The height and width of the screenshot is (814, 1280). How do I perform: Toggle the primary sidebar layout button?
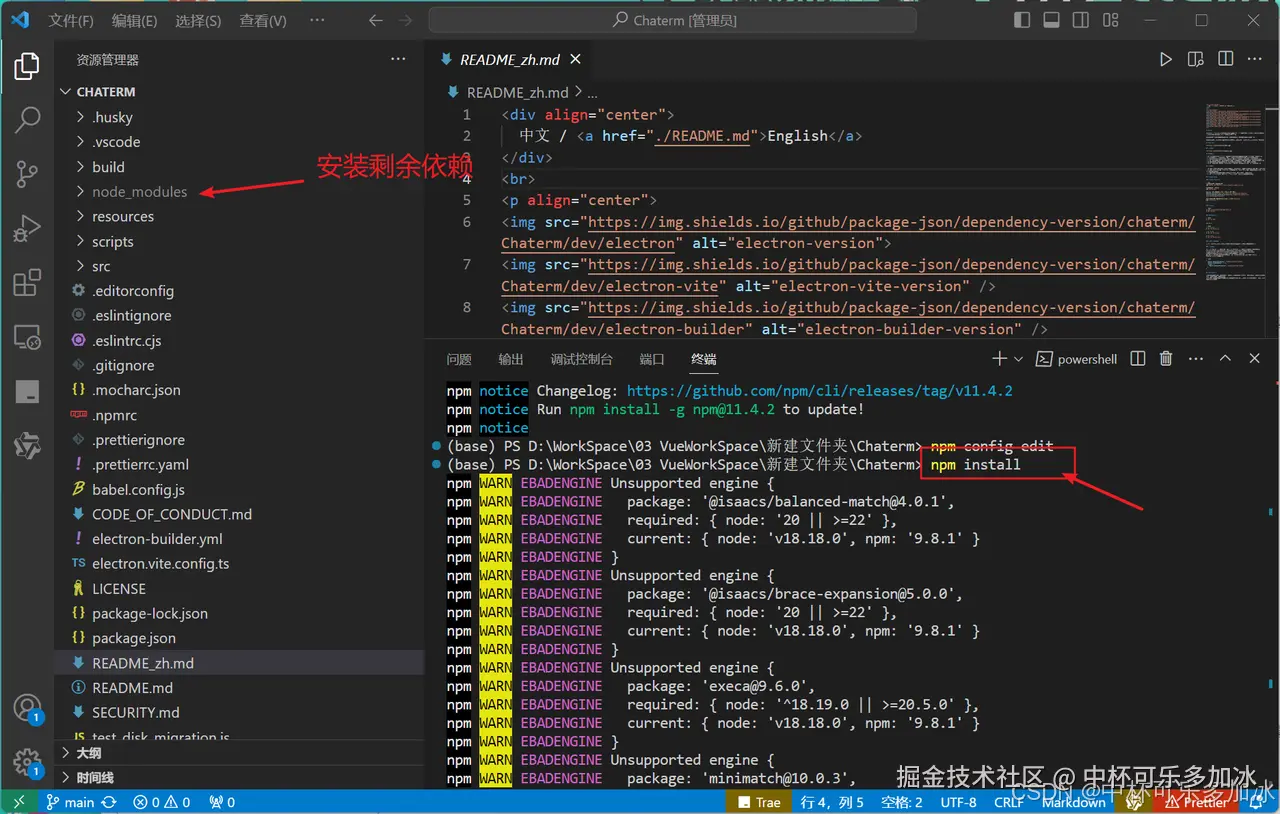tap(1022, 20)
